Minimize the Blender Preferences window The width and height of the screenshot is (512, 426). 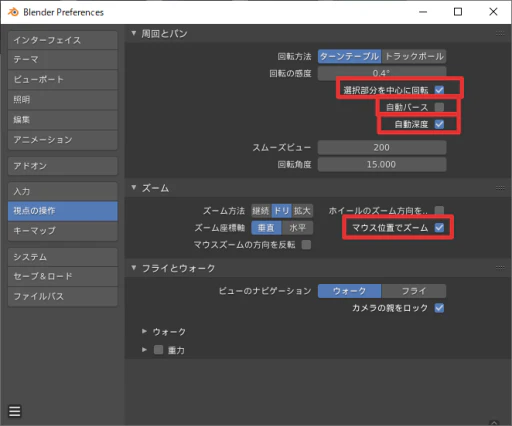(423, 12)
